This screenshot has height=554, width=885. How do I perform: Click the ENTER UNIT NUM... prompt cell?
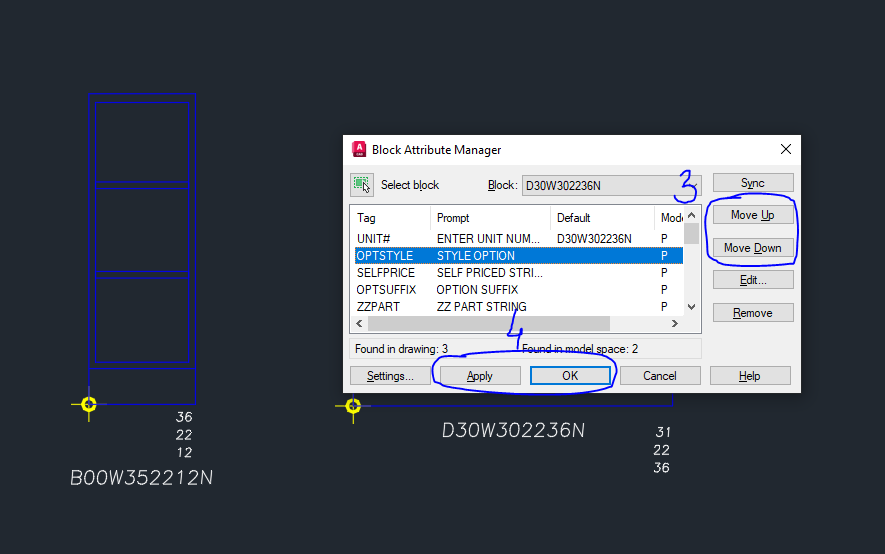pyautogui.click(x=488, y=239)
